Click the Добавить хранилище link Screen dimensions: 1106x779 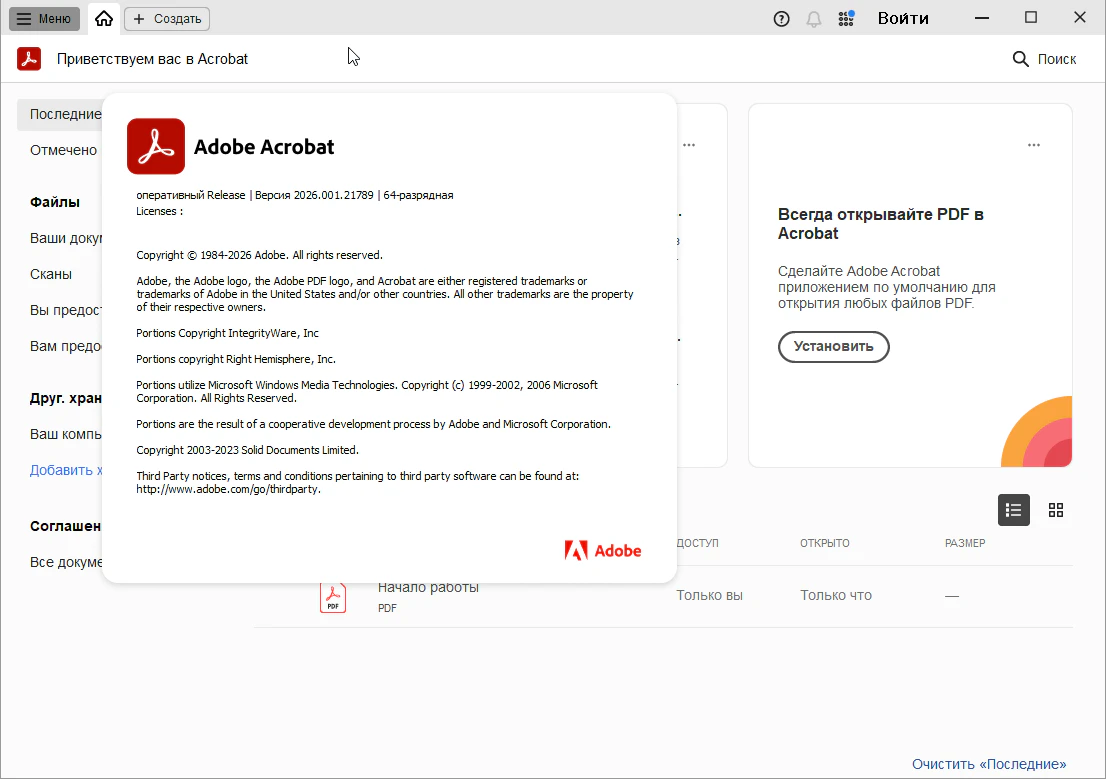pyautogui.click(x=66, y=470)
